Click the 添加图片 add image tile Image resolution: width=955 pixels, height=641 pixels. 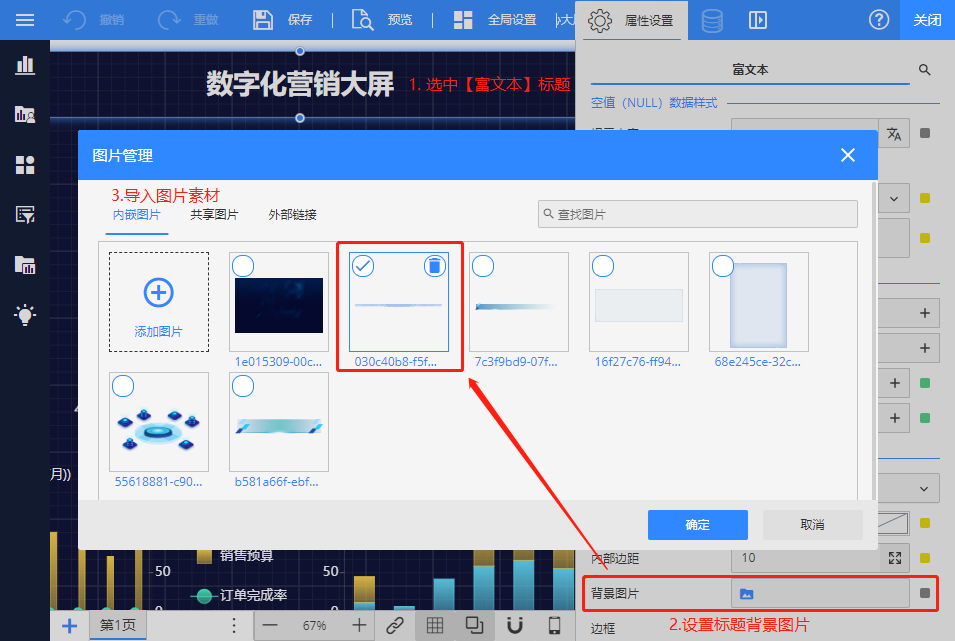point(159,302)
